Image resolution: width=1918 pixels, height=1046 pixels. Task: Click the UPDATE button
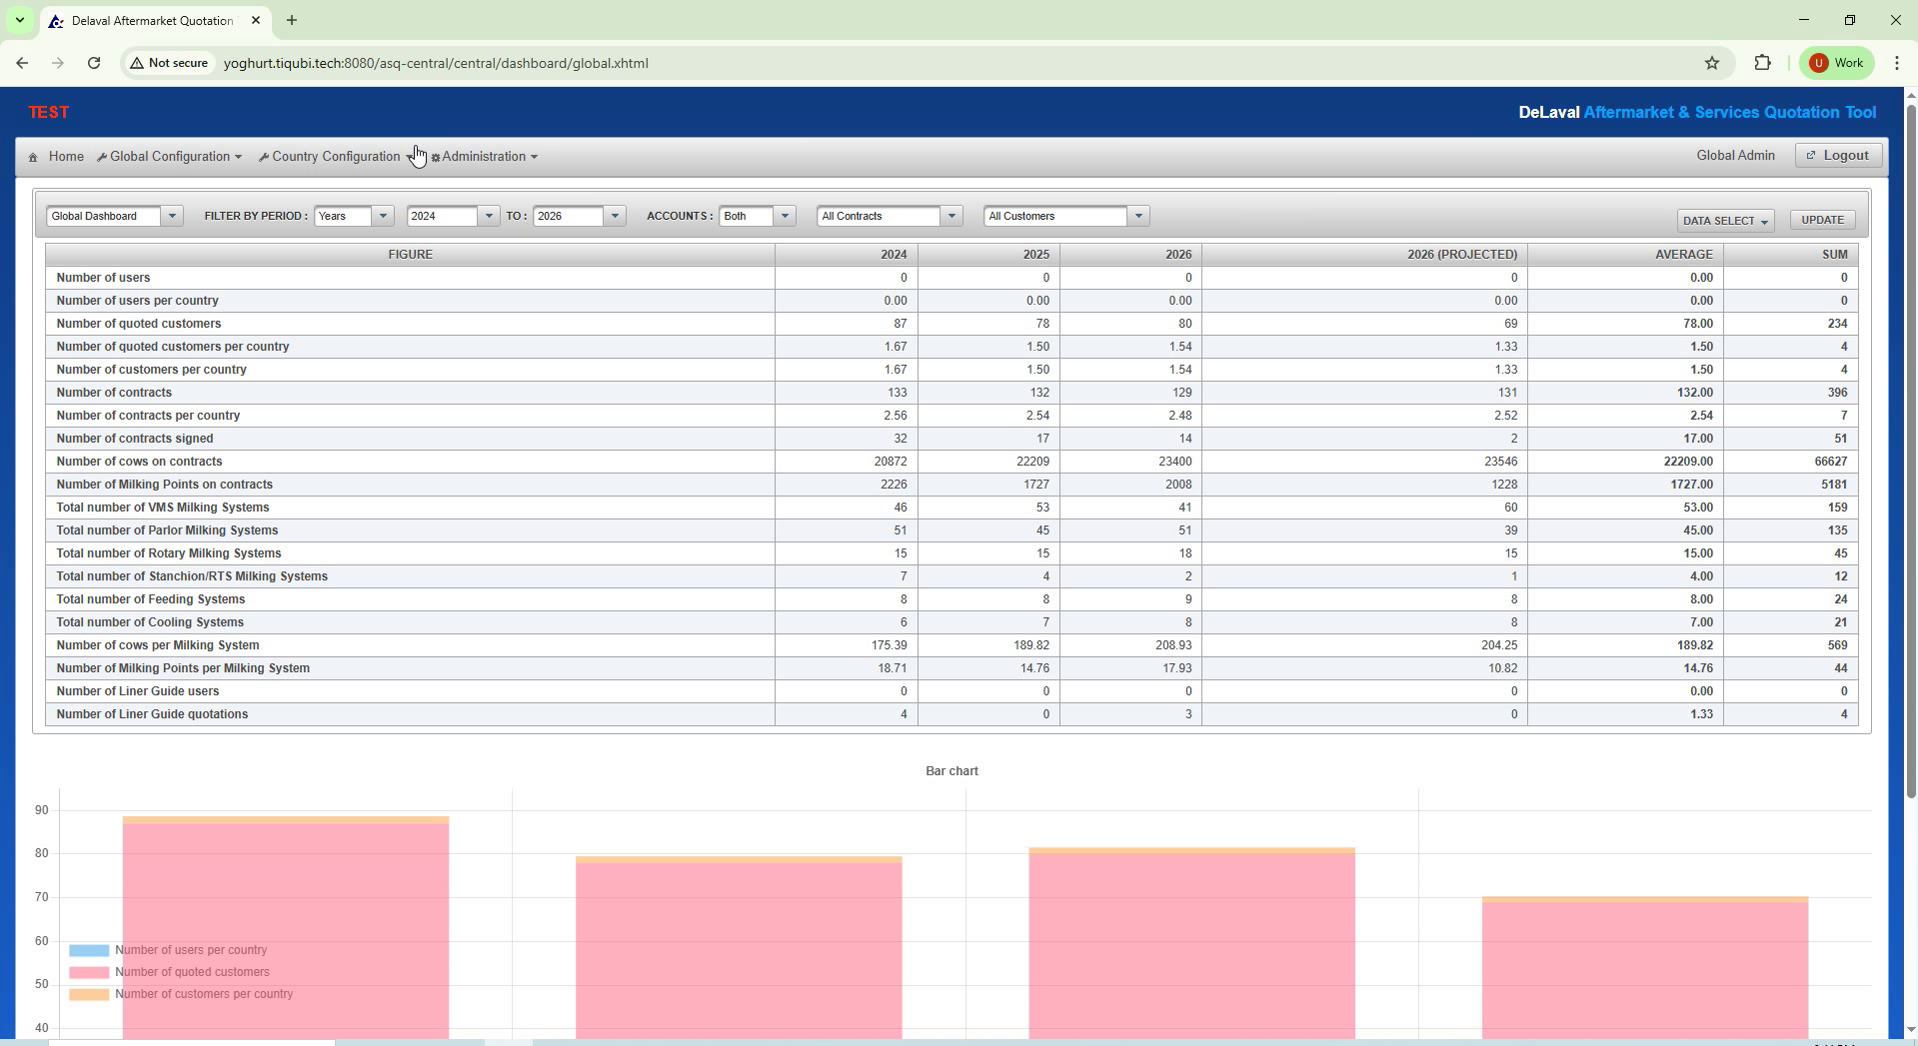point(1822,220)
